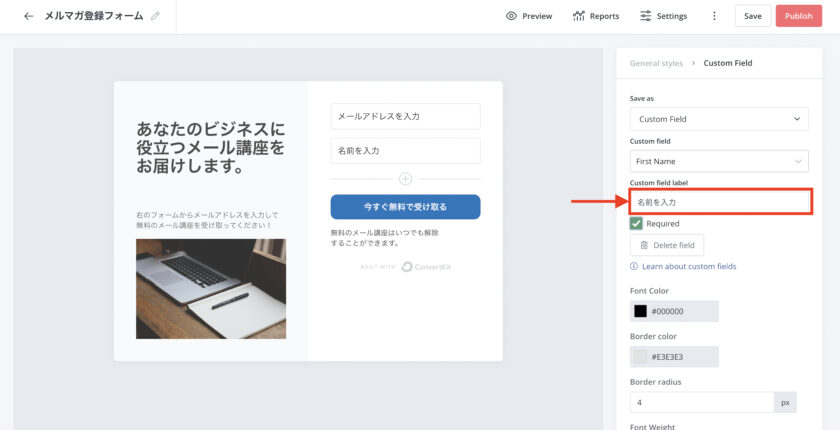
Task: Go back using the left arrow icon
Action: coord(28,16)
